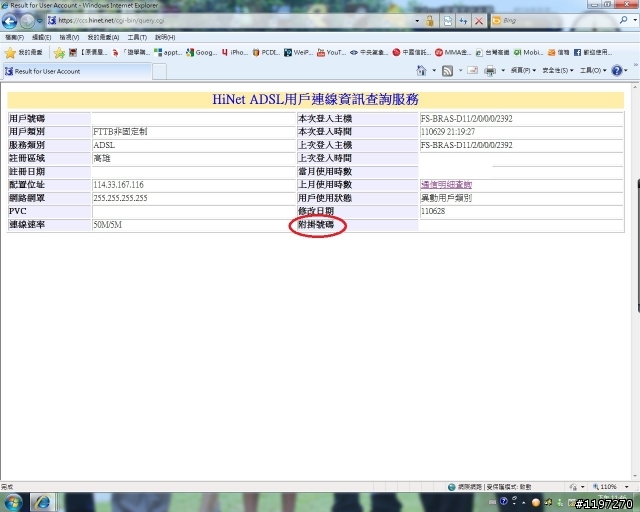The image size is (640, 512).
Task: Open the 網頁(P) Page dropdown menu
Action: [x=523, y=70]
